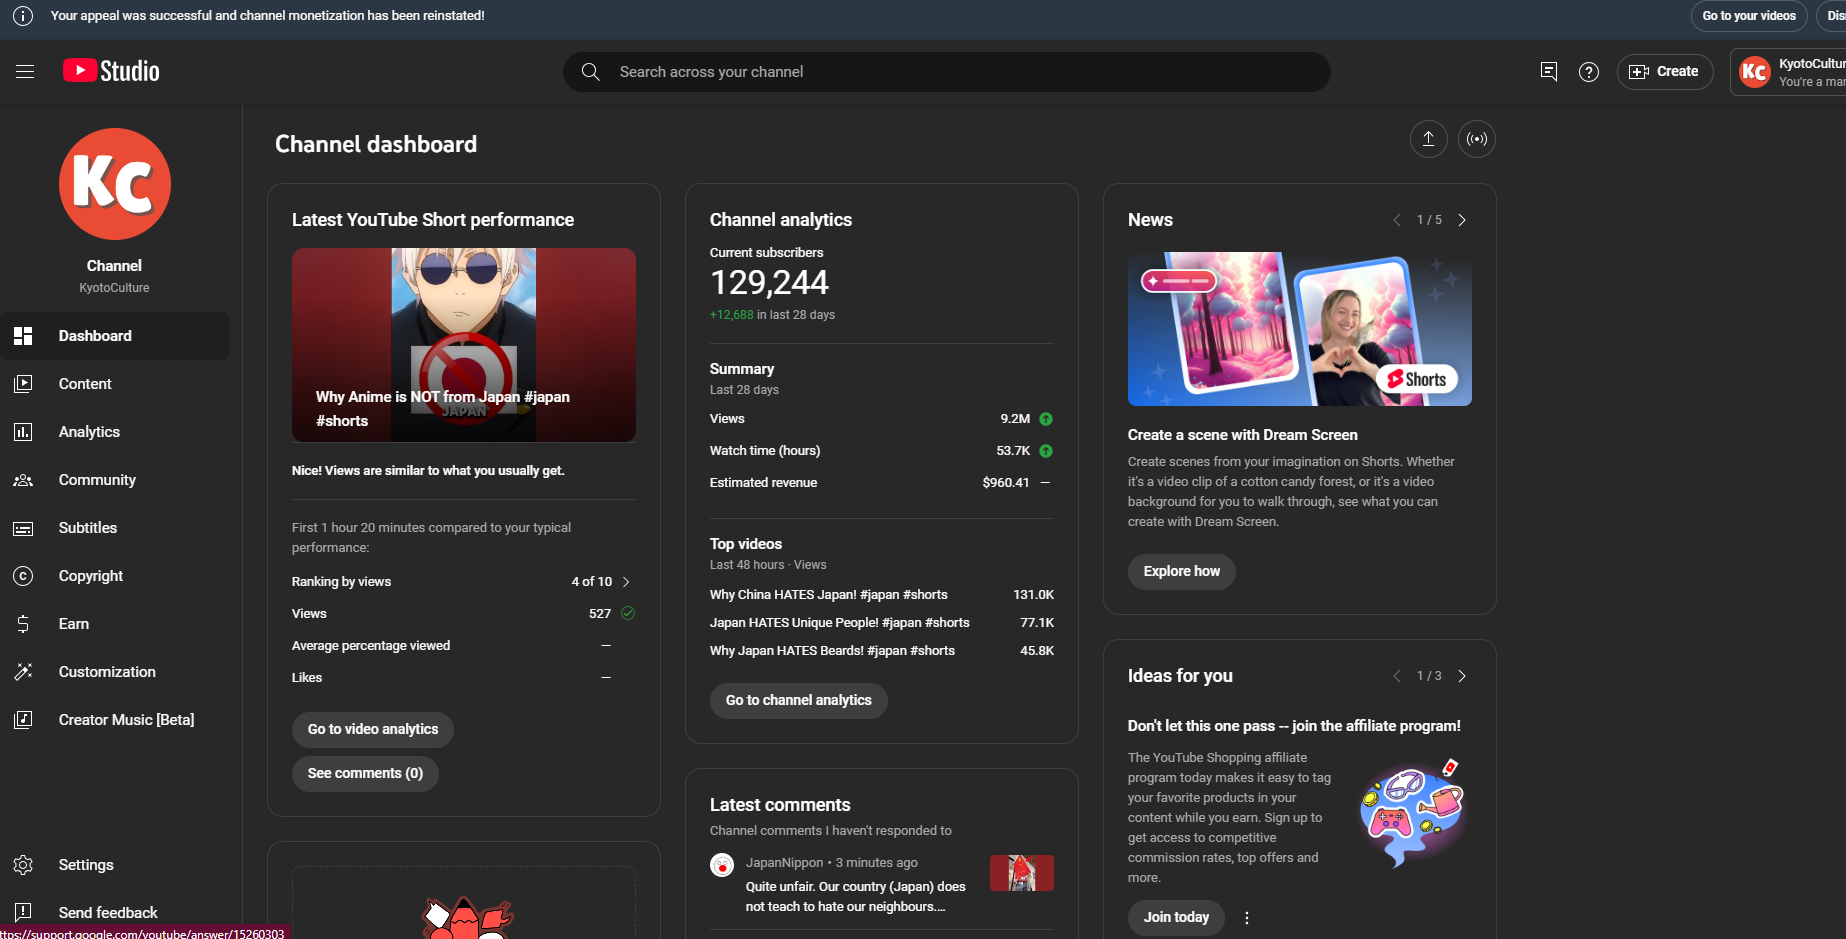1846x939 pixels.
Task: Click the Send feedback icon
Action: coord(24,912)
